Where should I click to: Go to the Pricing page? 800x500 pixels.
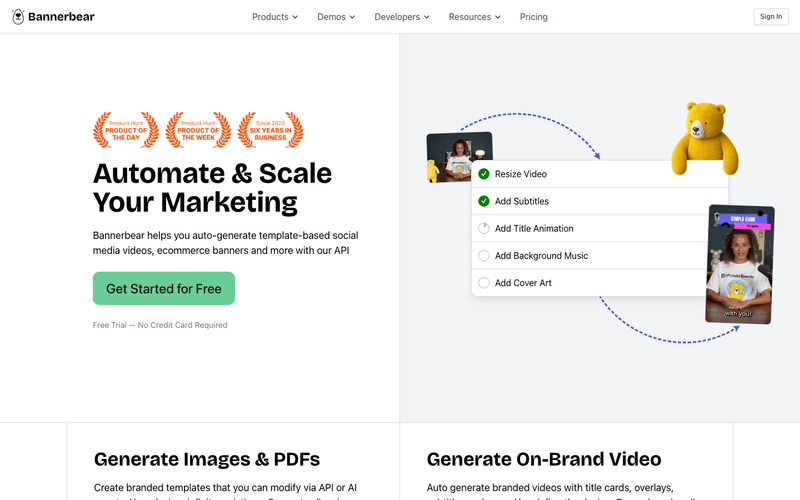[x=534, y=17]
